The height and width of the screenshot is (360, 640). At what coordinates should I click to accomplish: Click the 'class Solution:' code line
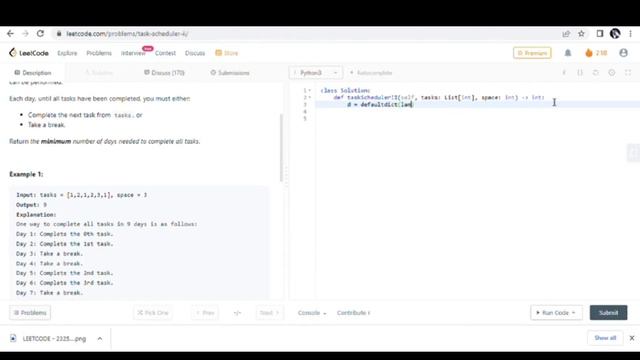pyautogui.click(x=345, y=91)
